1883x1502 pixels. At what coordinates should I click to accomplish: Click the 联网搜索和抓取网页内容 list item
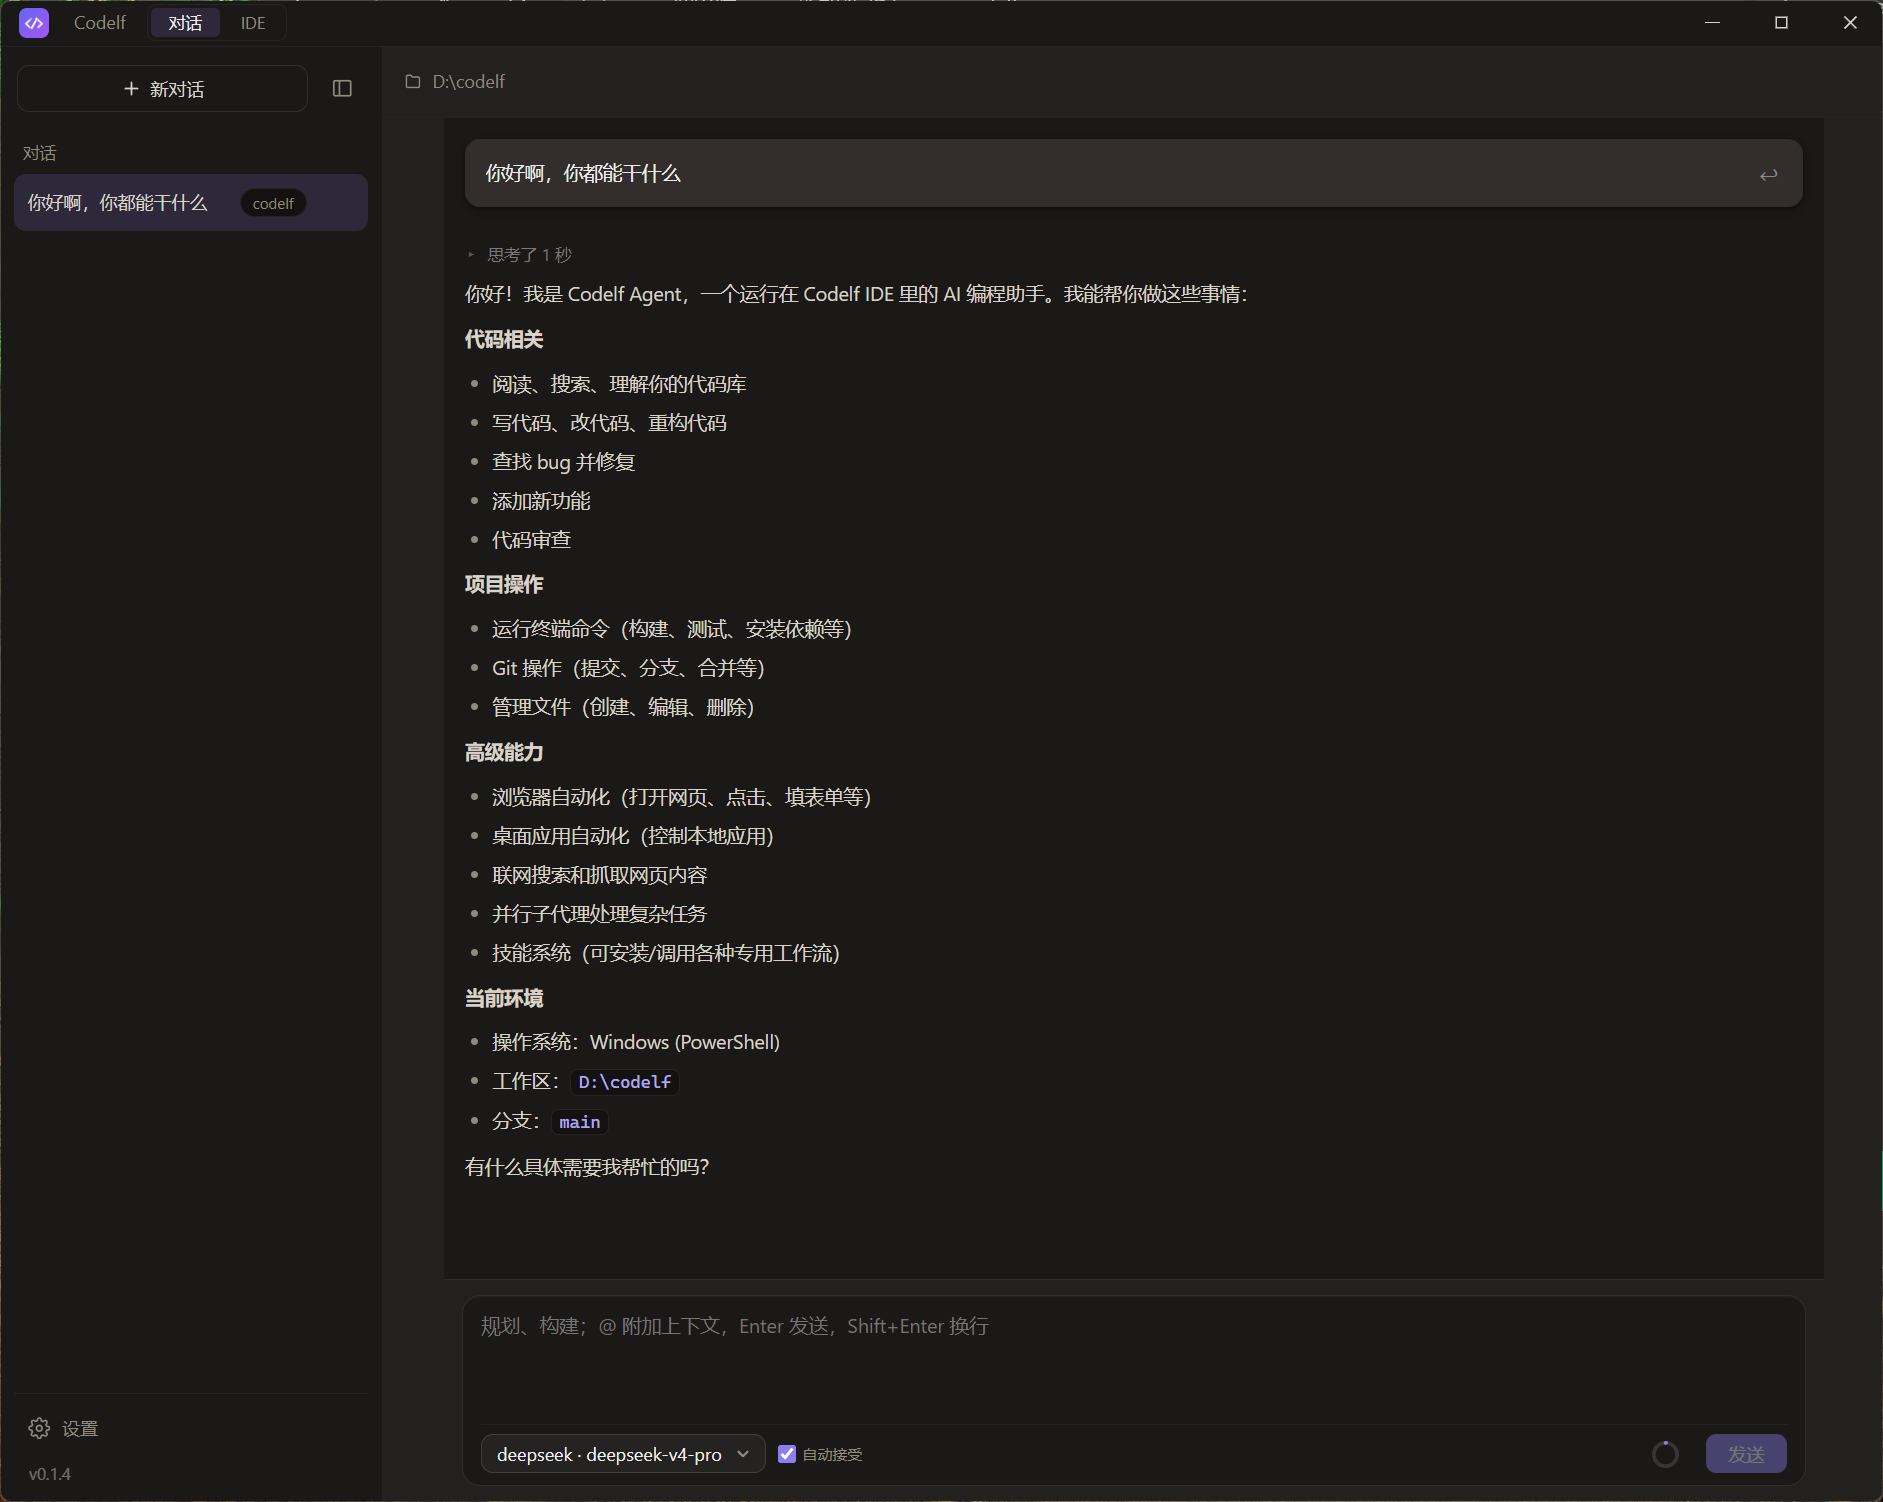(600, 875)
